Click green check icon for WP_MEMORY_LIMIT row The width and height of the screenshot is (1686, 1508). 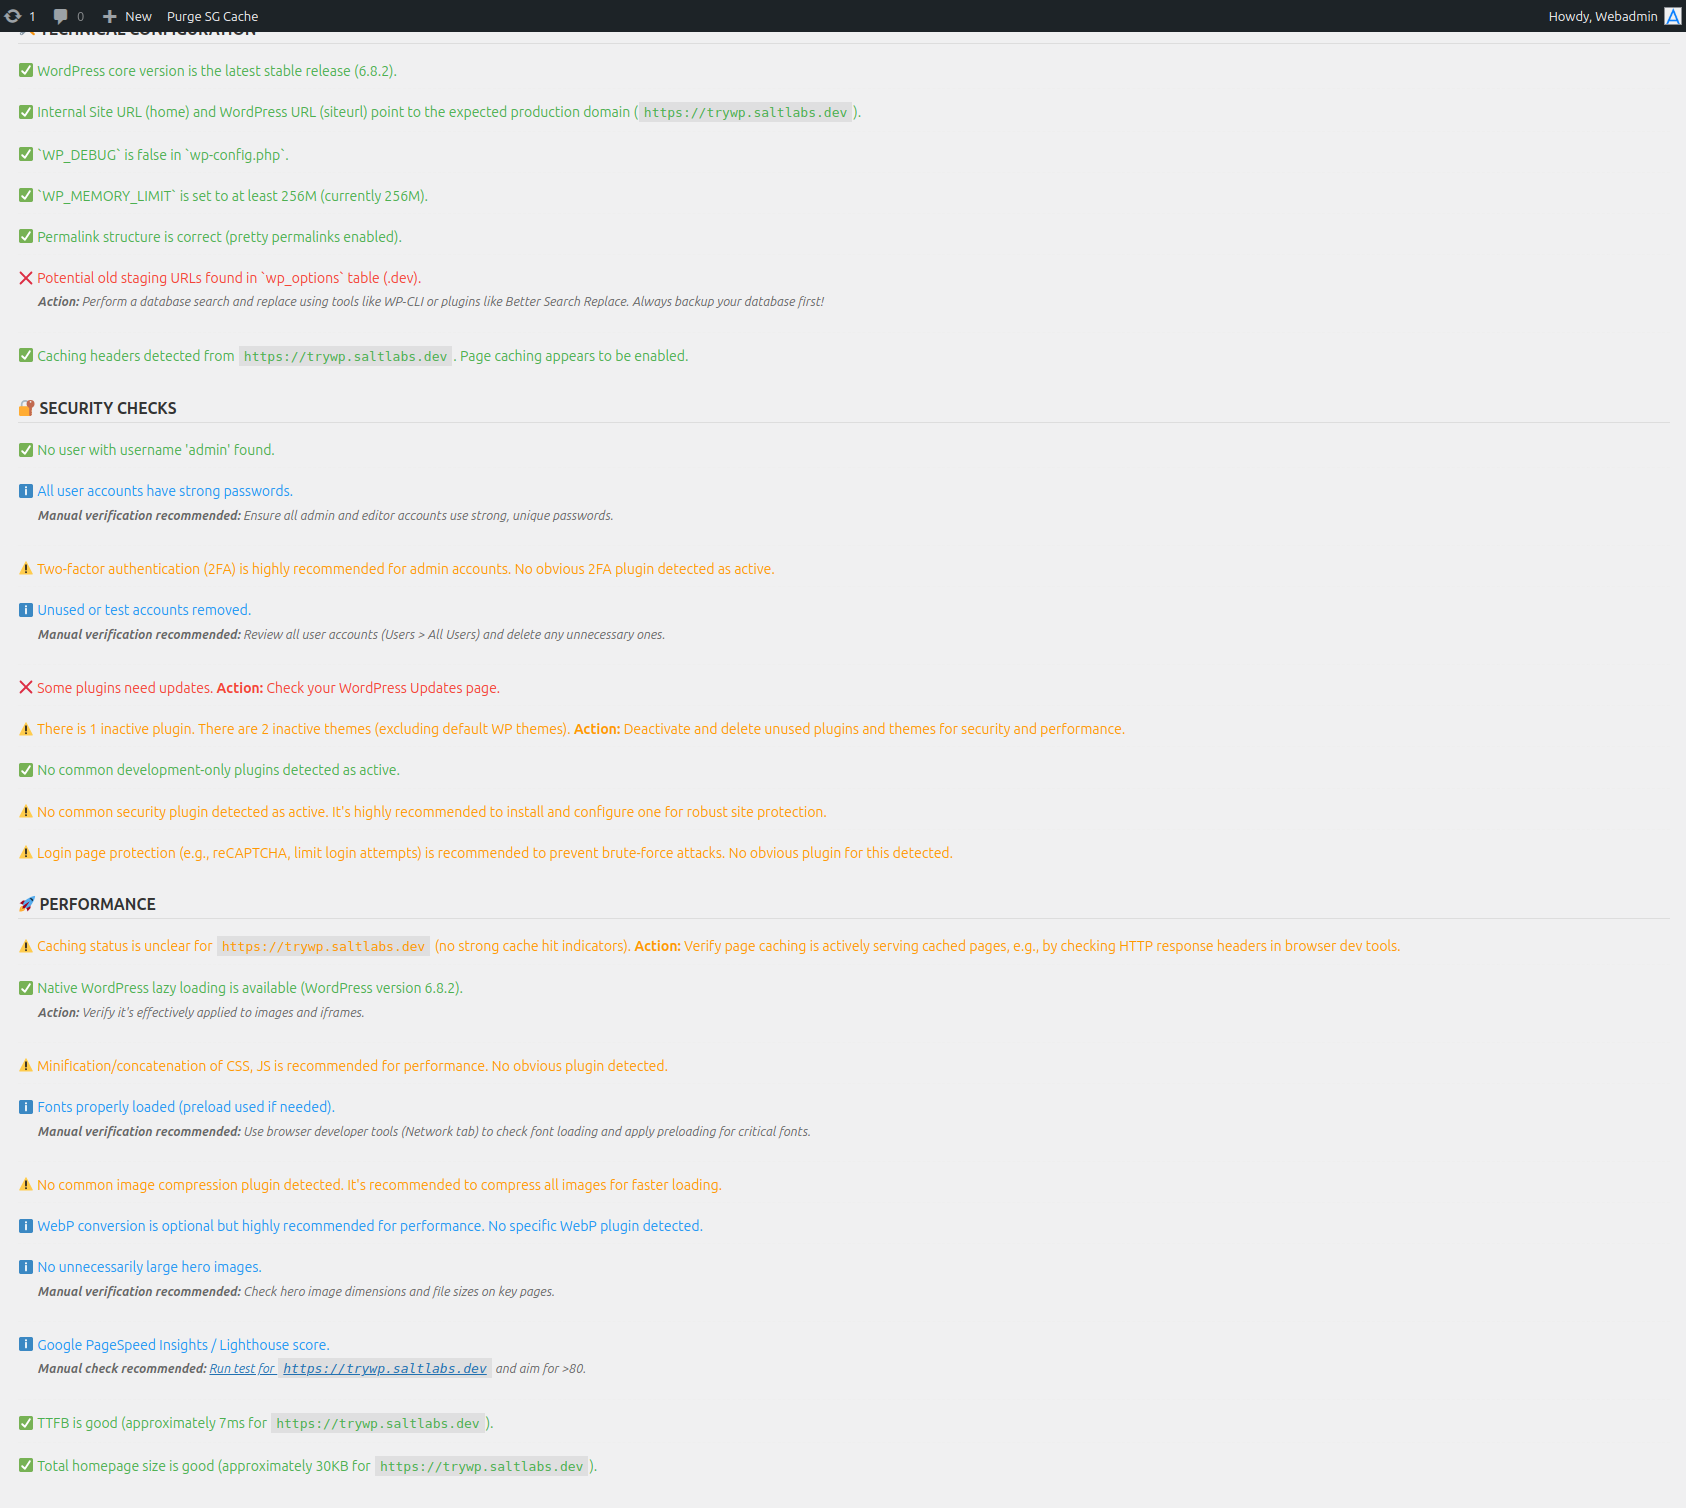(x=26, y=195)
